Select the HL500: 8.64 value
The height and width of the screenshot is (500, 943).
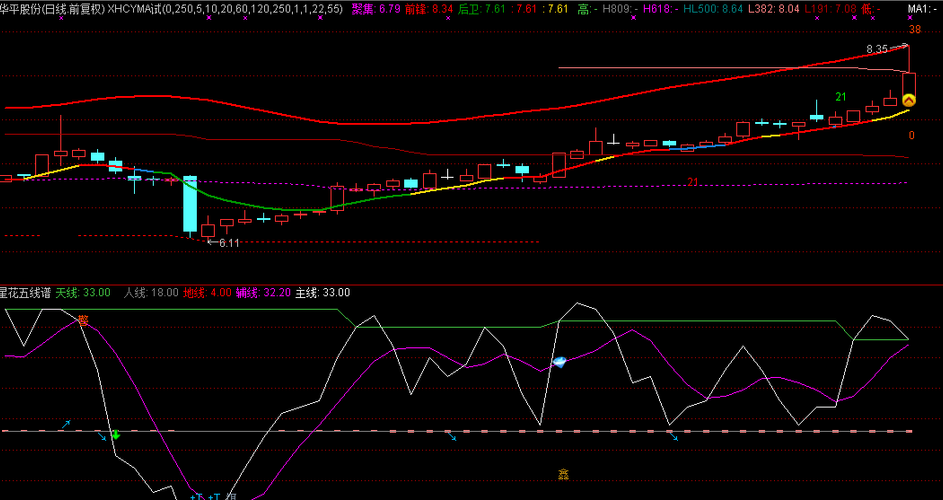click(713, 8)
